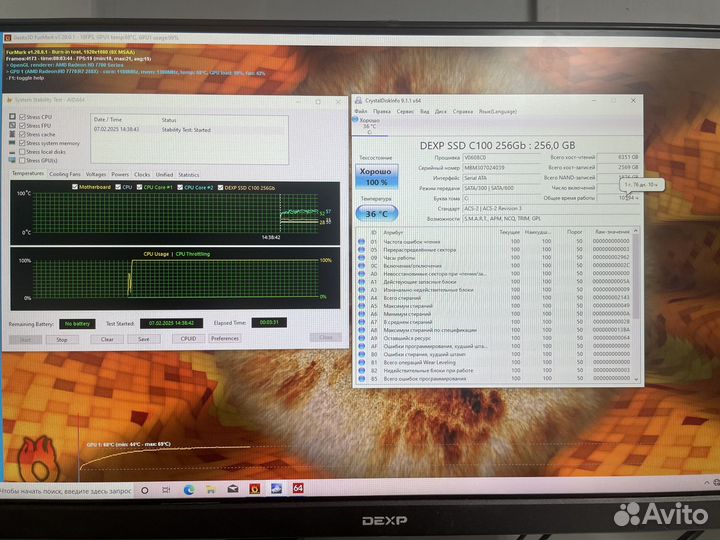Open the Язык(Language) menu
The image size is (720, 540).
point(498,111)
